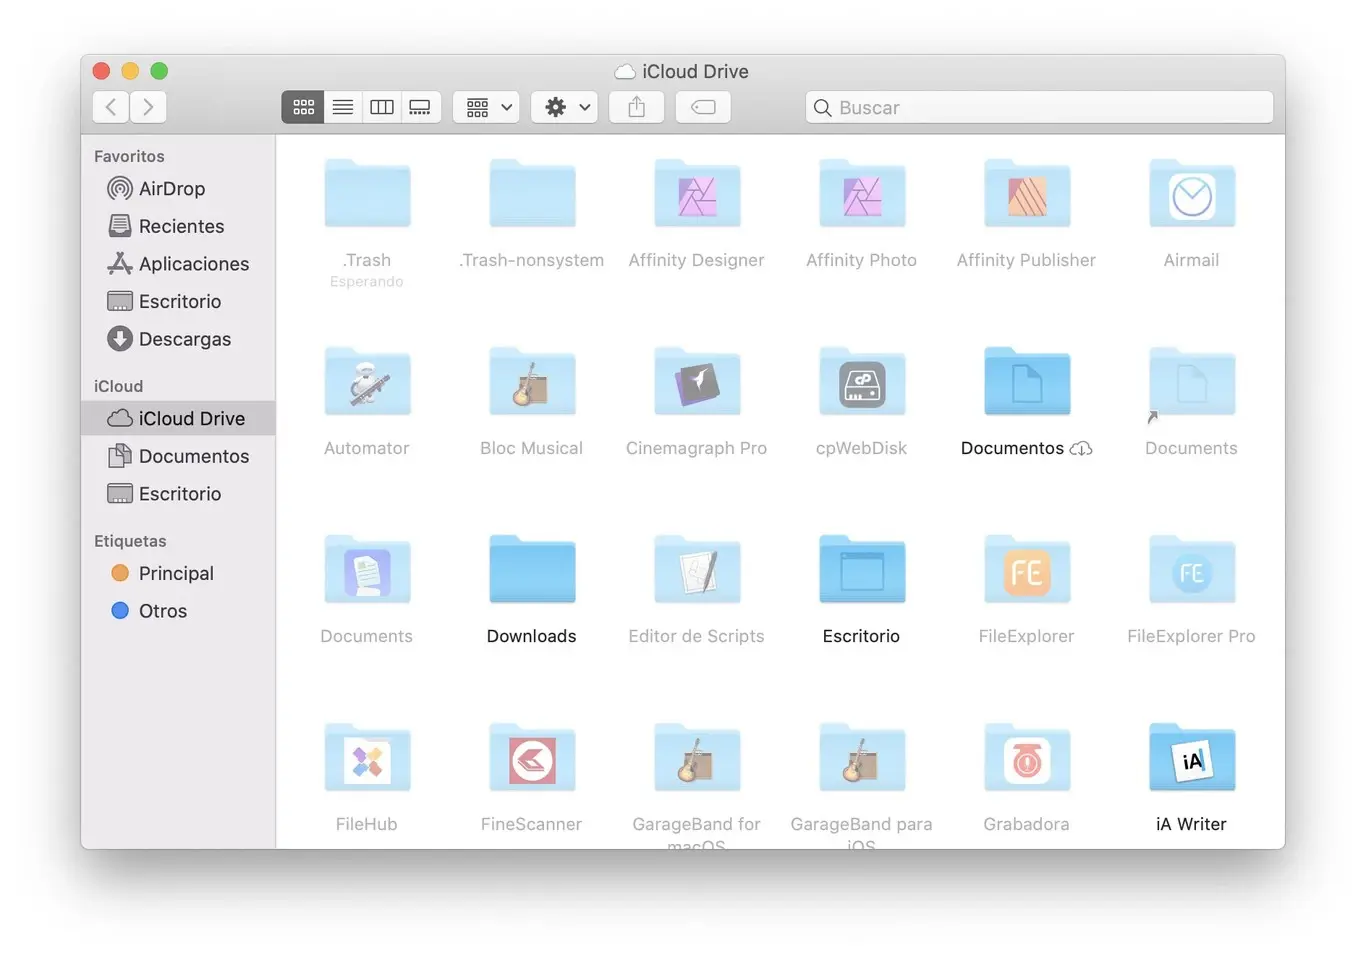The image size is (1366, 956).
Task: Switch to gallery view in the toolbar
Action: (x=420, y=107)
